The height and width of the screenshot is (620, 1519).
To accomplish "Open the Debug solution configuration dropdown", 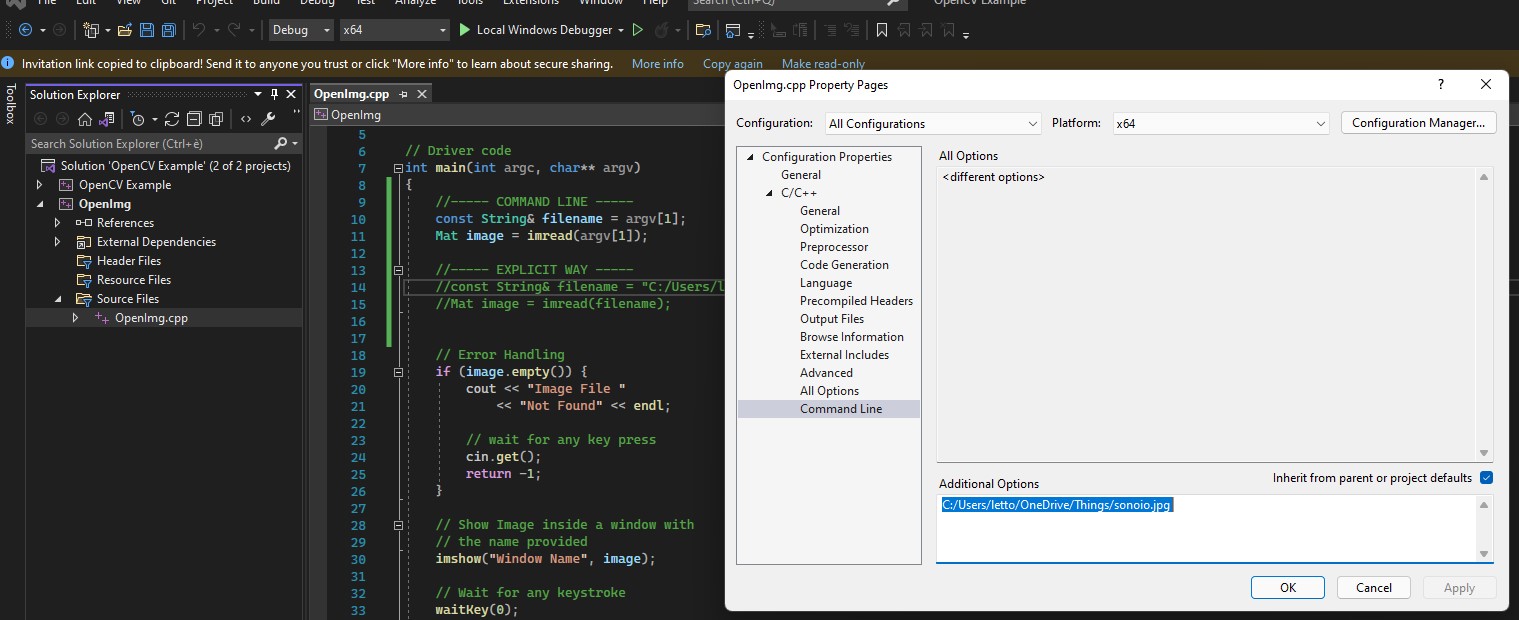I will click(302, 30).
